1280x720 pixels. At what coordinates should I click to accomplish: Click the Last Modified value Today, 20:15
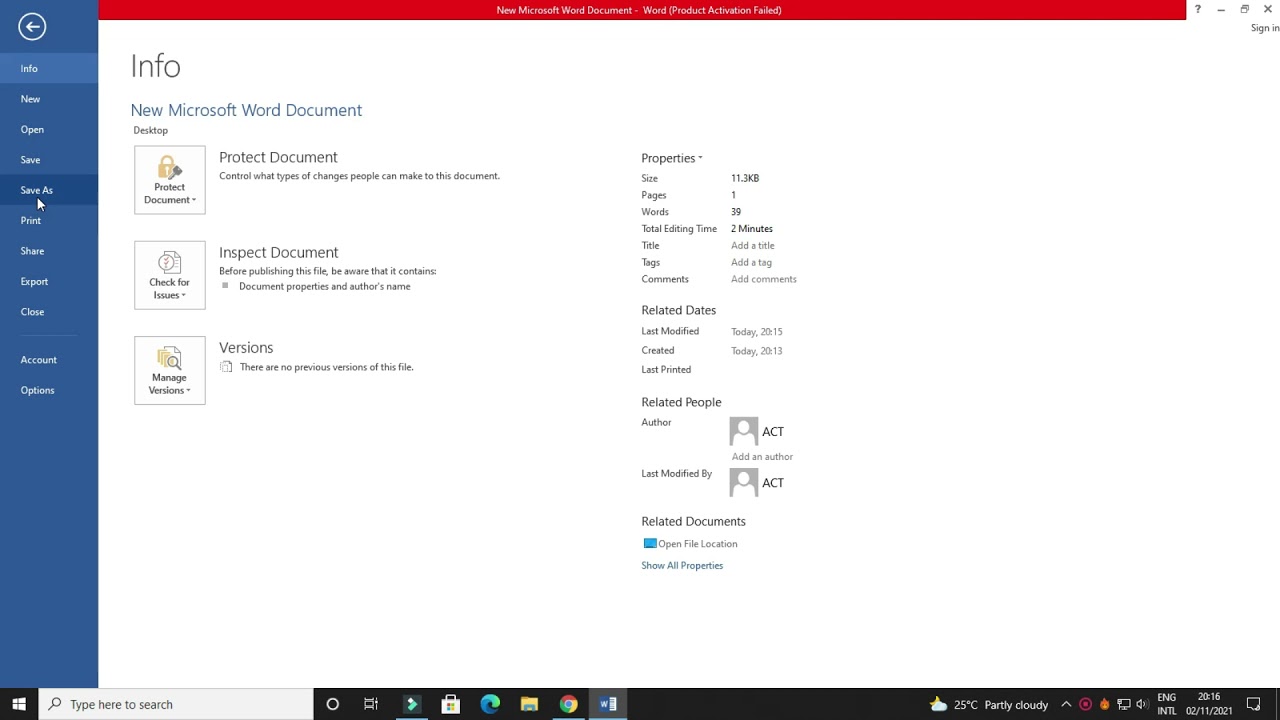(757, 331)
